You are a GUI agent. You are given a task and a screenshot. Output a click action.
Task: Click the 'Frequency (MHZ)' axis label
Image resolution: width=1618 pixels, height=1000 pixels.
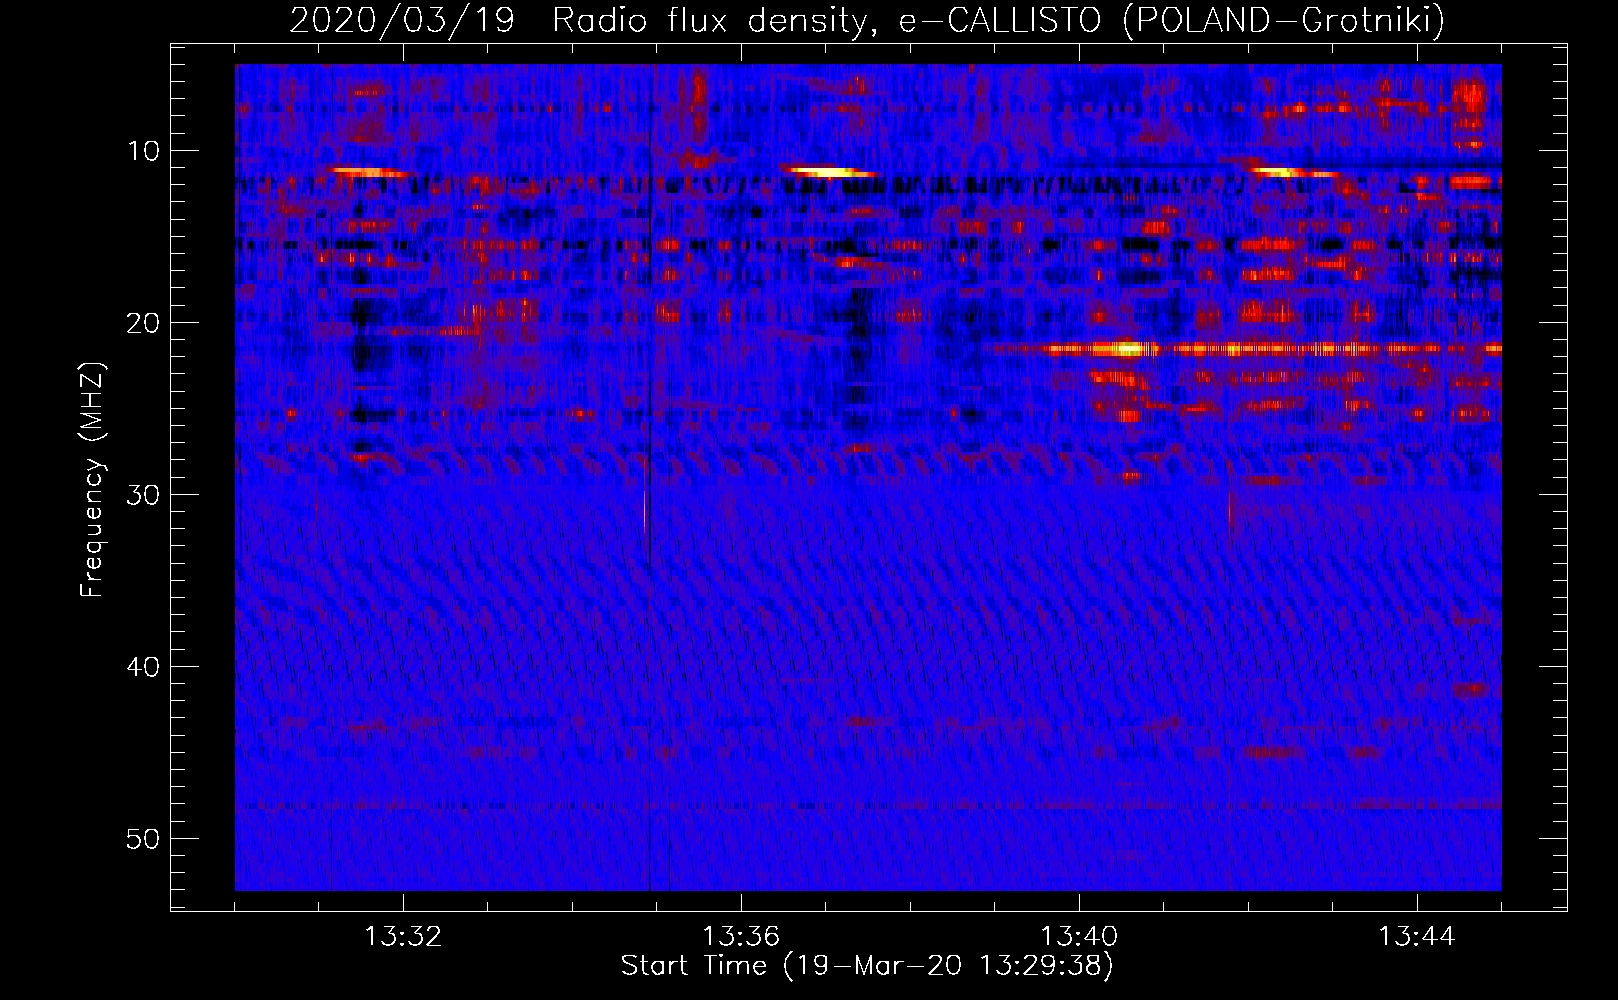92,480
